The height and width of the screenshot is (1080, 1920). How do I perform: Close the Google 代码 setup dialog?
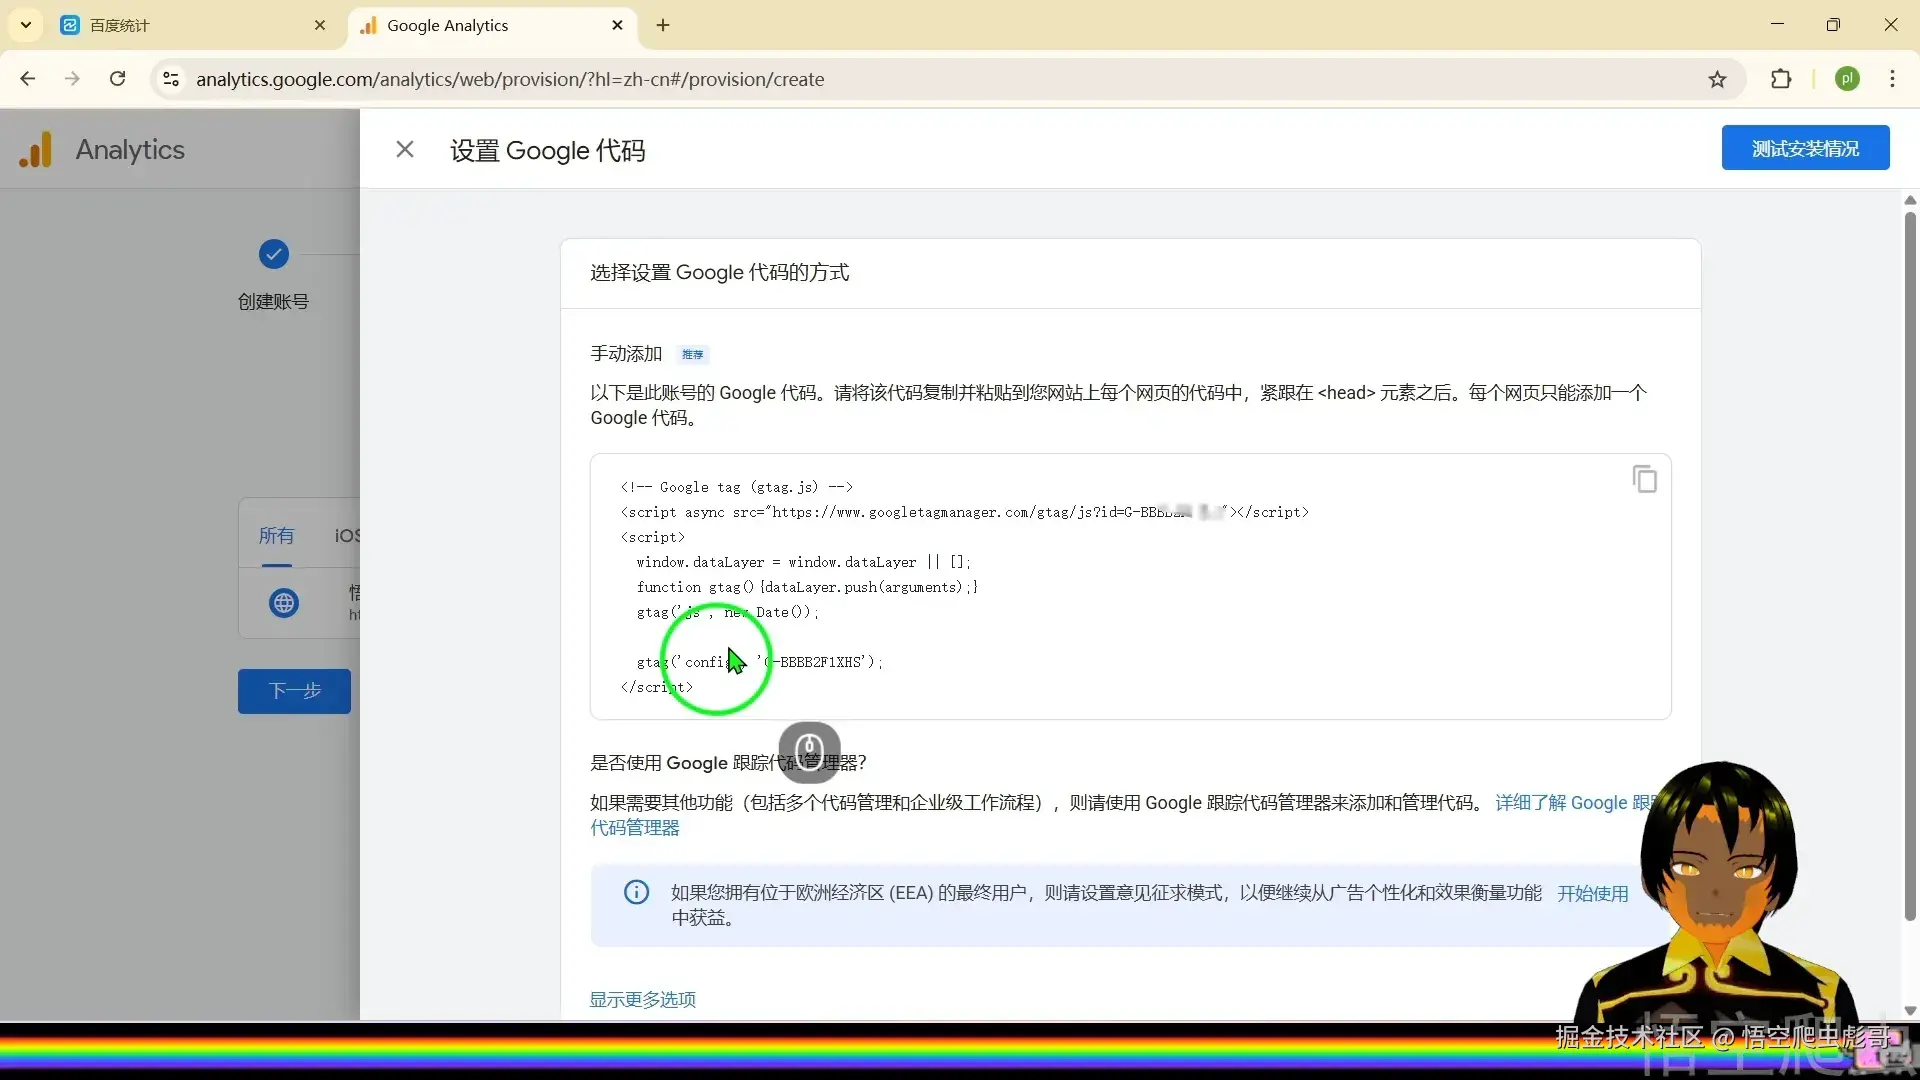(405, 148)
